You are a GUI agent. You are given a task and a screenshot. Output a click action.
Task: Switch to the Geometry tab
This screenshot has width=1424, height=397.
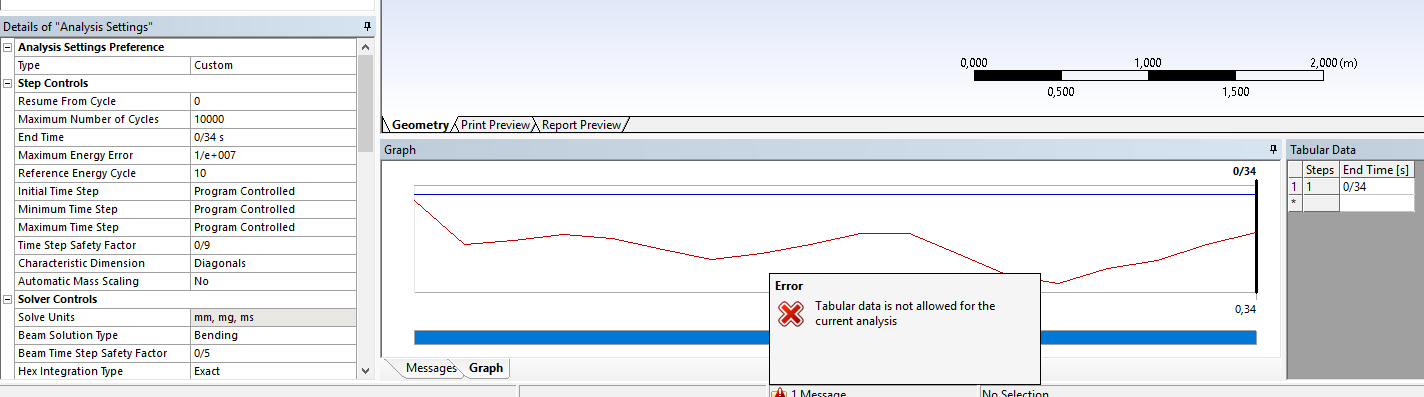click(x=419, y=125)
